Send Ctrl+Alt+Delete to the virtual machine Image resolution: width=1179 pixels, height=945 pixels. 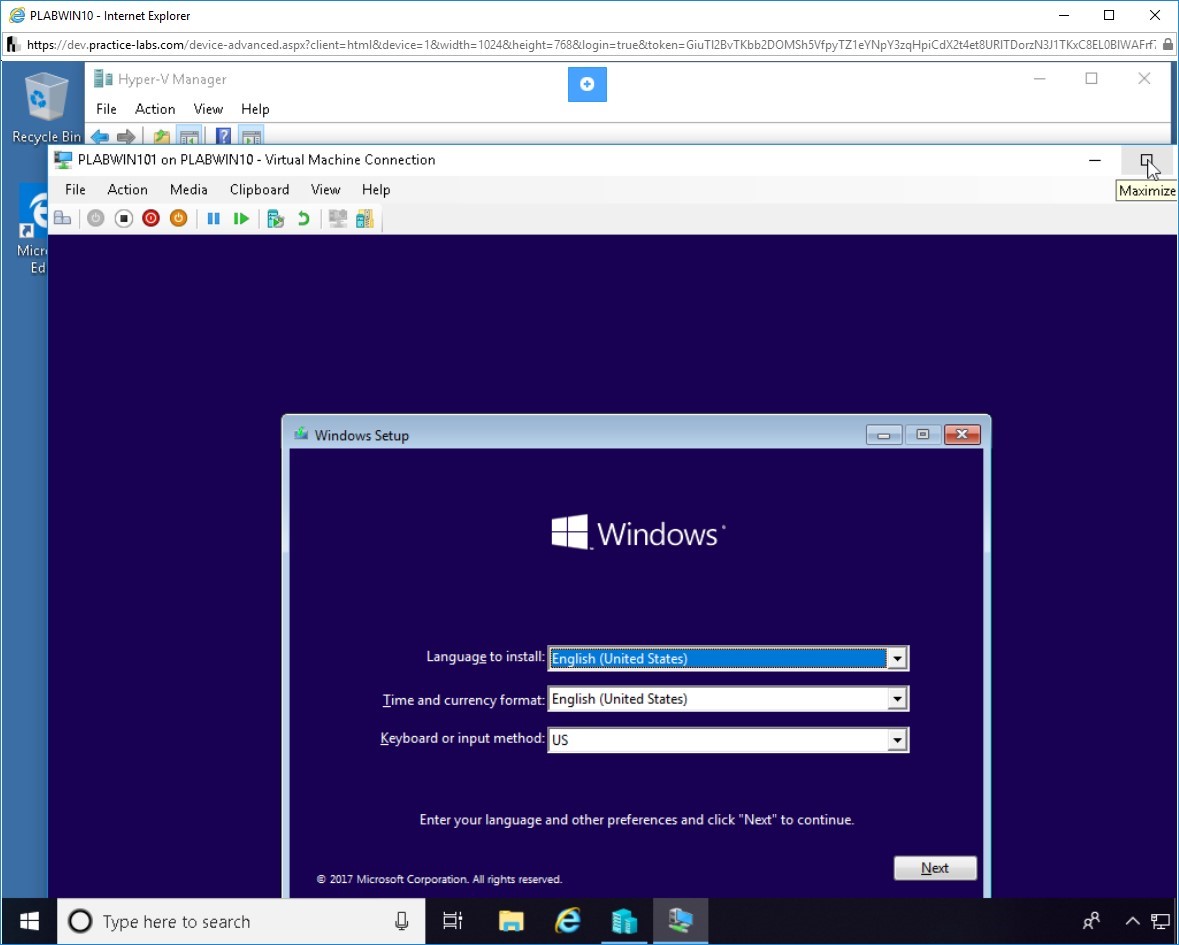pos(62,219)
